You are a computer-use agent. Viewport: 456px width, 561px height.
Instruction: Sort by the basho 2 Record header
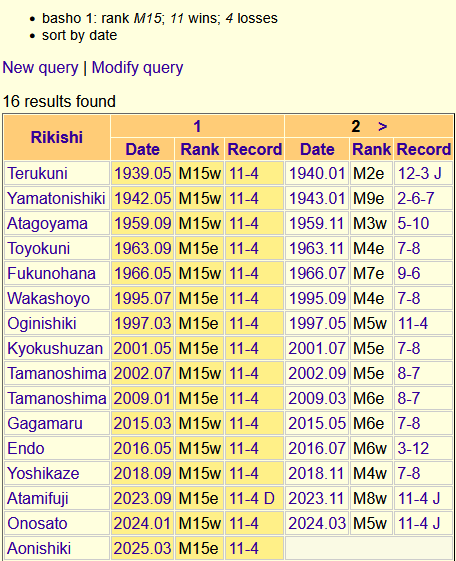tap(424, 149)
